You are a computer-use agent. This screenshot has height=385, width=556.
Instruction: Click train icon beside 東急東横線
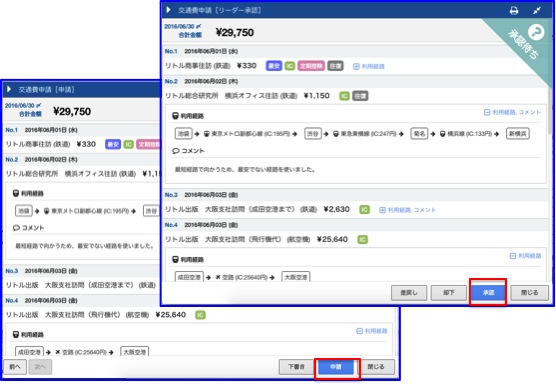click(x=336, y=134)
